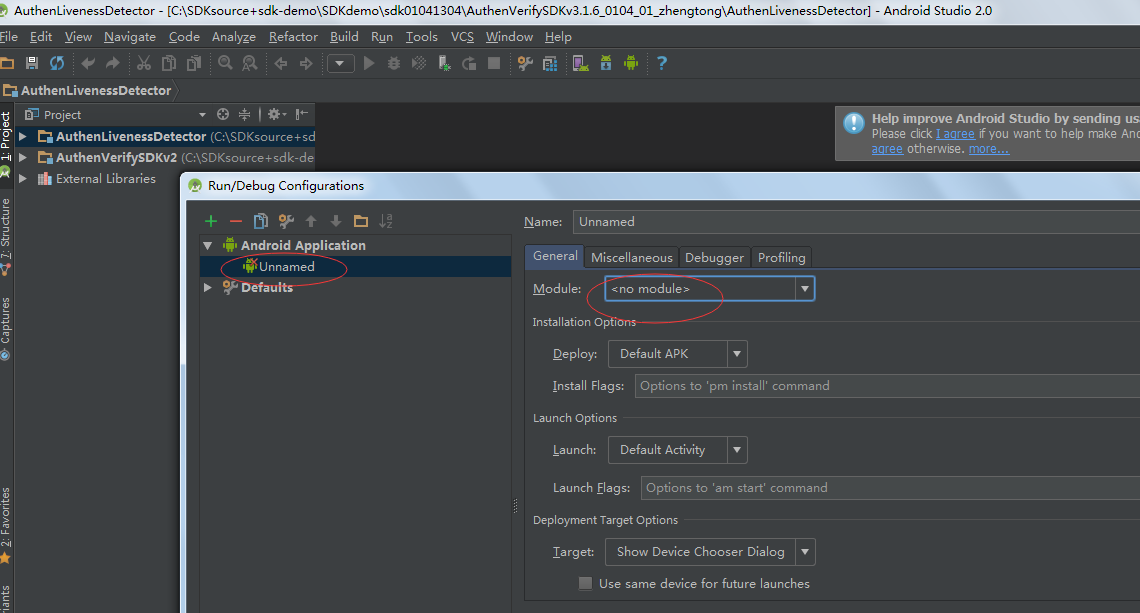Click the 'more...' link in notification

(988, 149)
